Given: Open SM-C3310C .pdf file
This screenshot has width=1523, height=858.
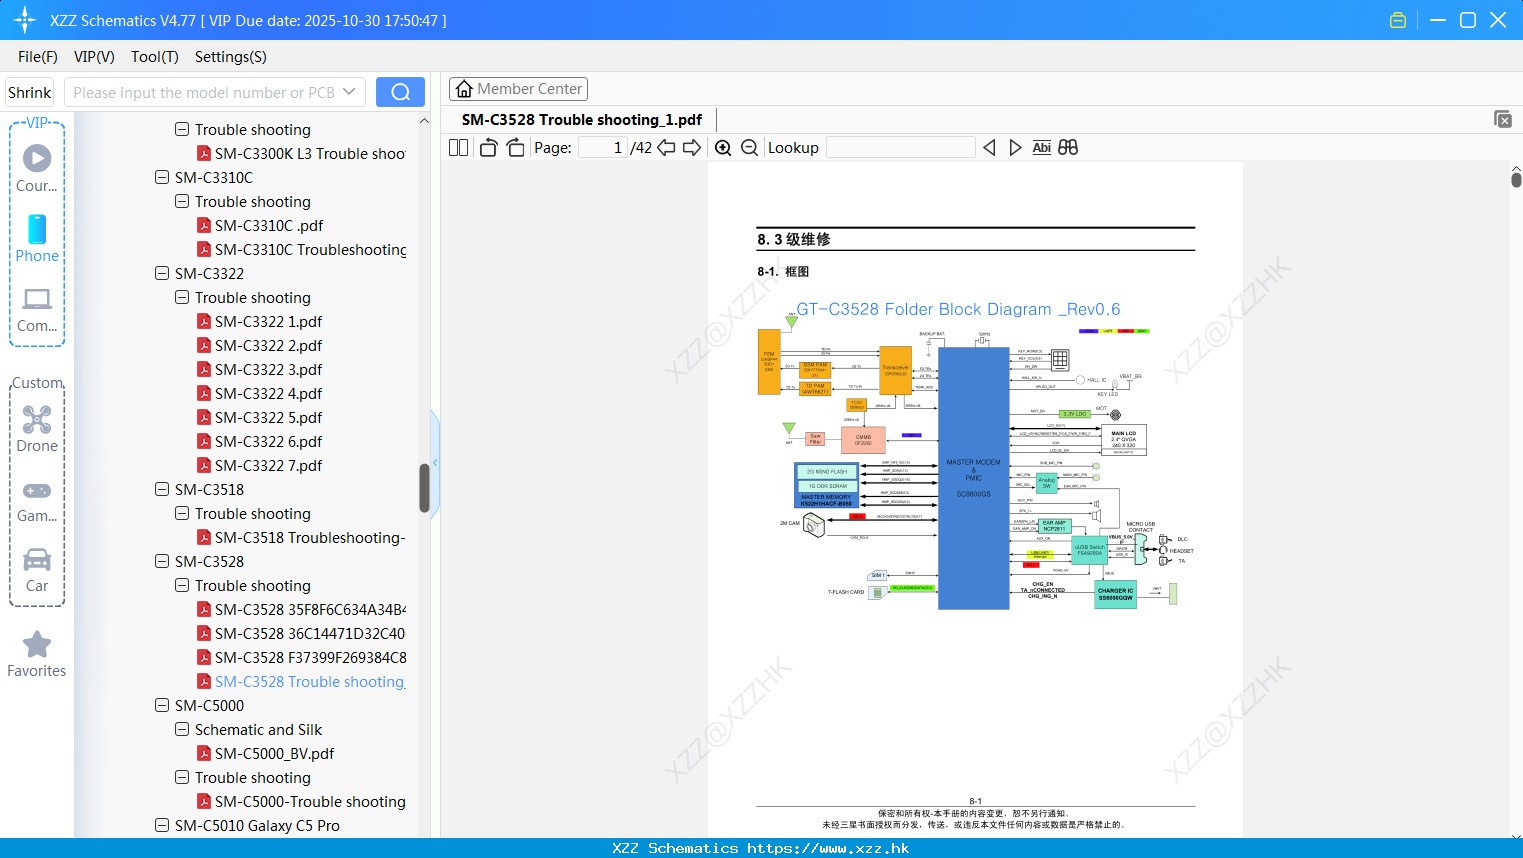Looking at the screenshot, I should click(x=269, y=225).
